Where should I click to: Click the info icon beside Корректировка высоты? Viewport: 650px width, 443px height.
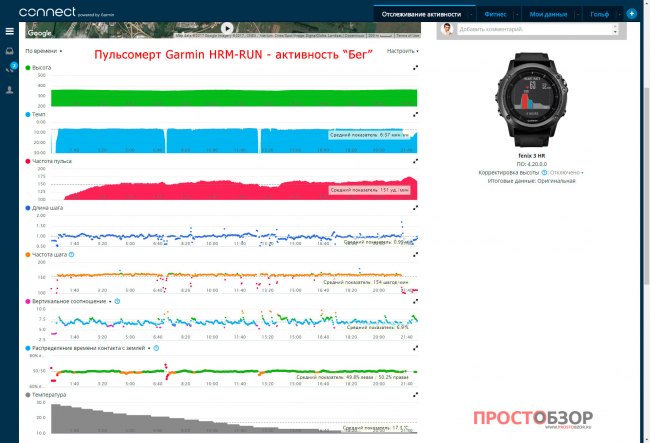click(544, 172)
